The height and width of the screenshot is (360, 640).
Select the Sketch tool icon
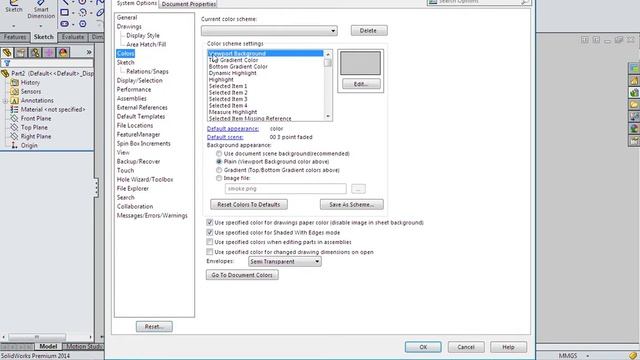13,2
